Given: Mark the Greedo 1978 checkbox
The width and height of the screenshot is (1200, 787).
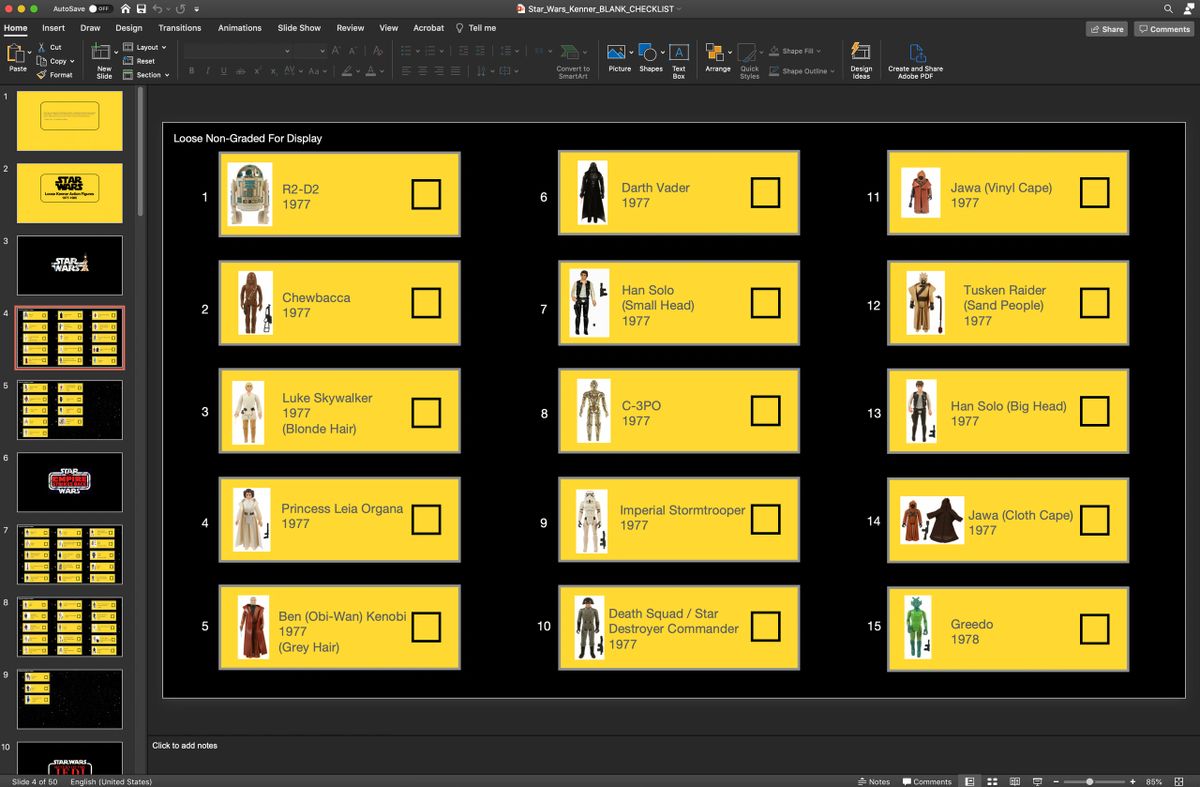Looking at the screenshot, I should pos(1095,628).
